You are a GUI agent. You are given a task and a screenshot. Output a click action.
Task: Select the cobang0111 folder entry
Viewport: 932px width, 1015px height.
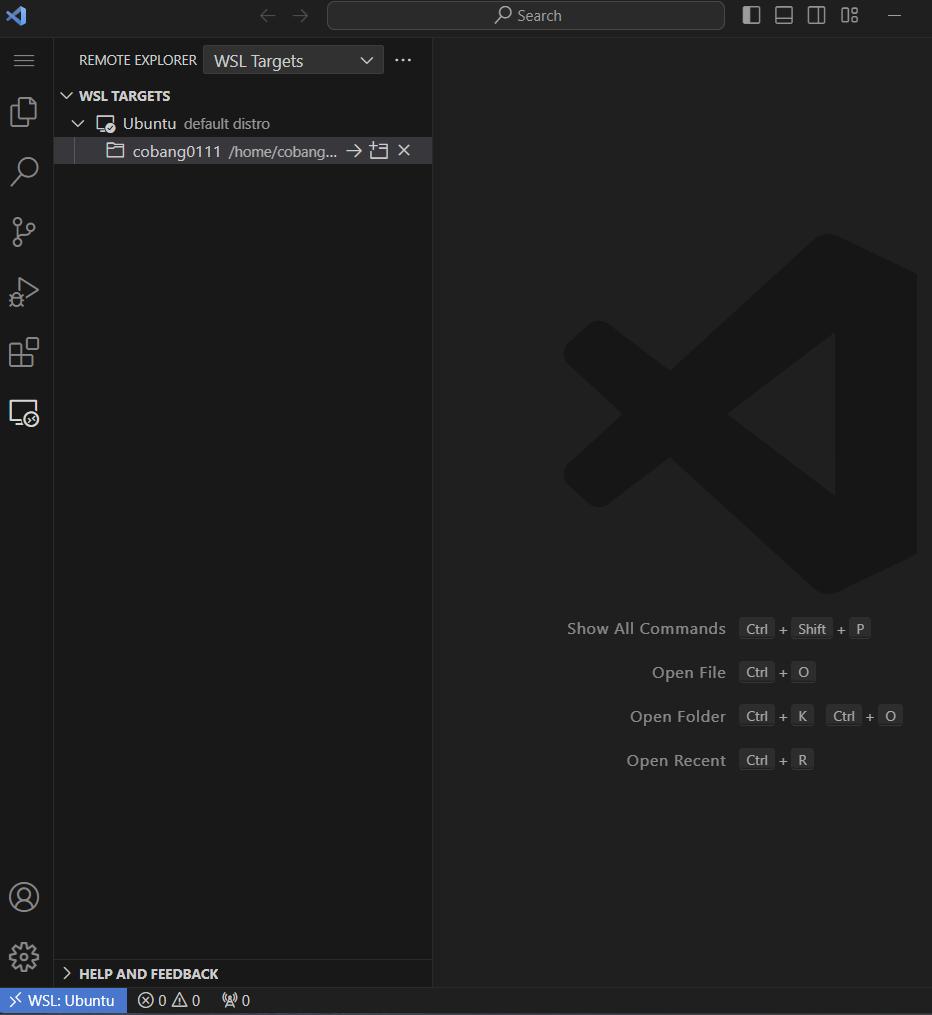pos(243,151)
